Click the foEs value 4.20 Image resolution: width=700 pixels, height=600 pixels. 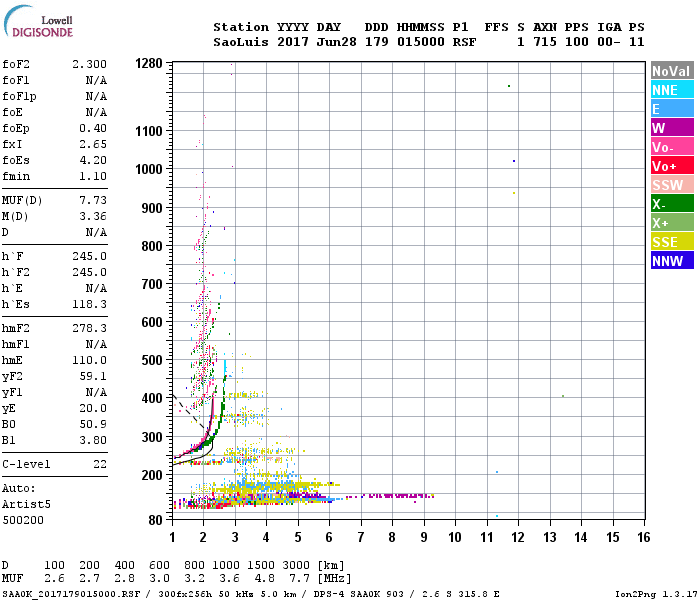[93, 160]
